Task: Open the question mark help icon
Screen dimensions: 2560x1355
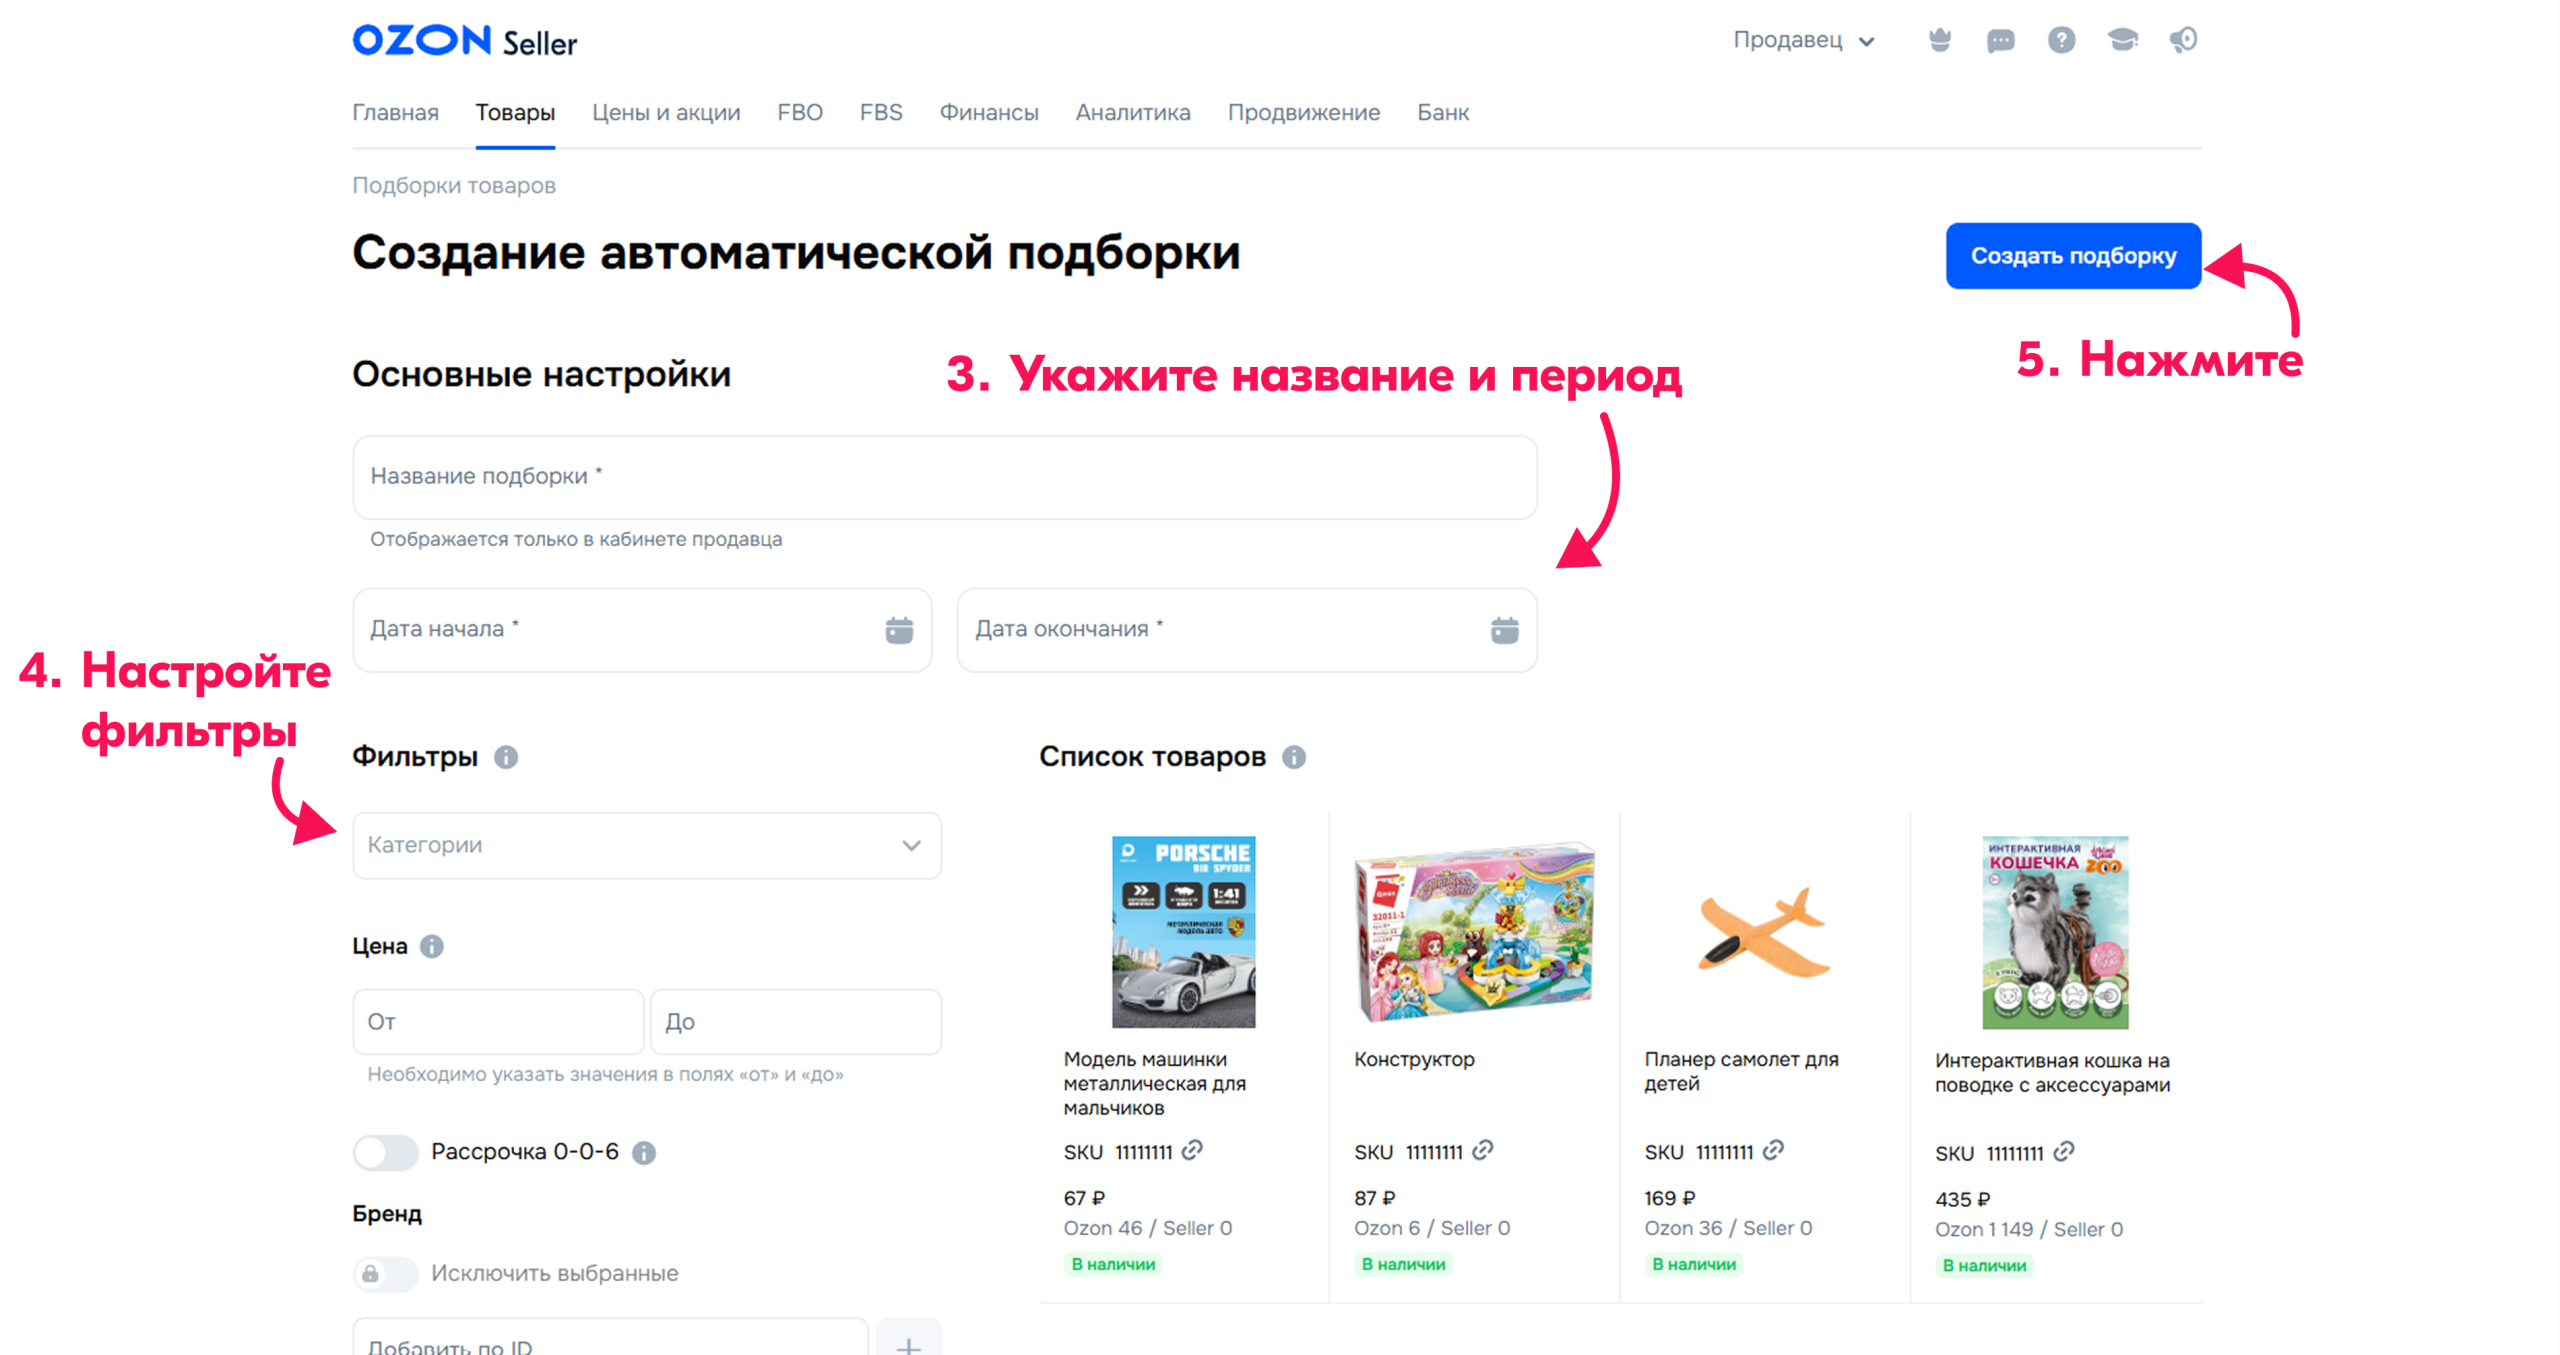Action: point(2061,40)
